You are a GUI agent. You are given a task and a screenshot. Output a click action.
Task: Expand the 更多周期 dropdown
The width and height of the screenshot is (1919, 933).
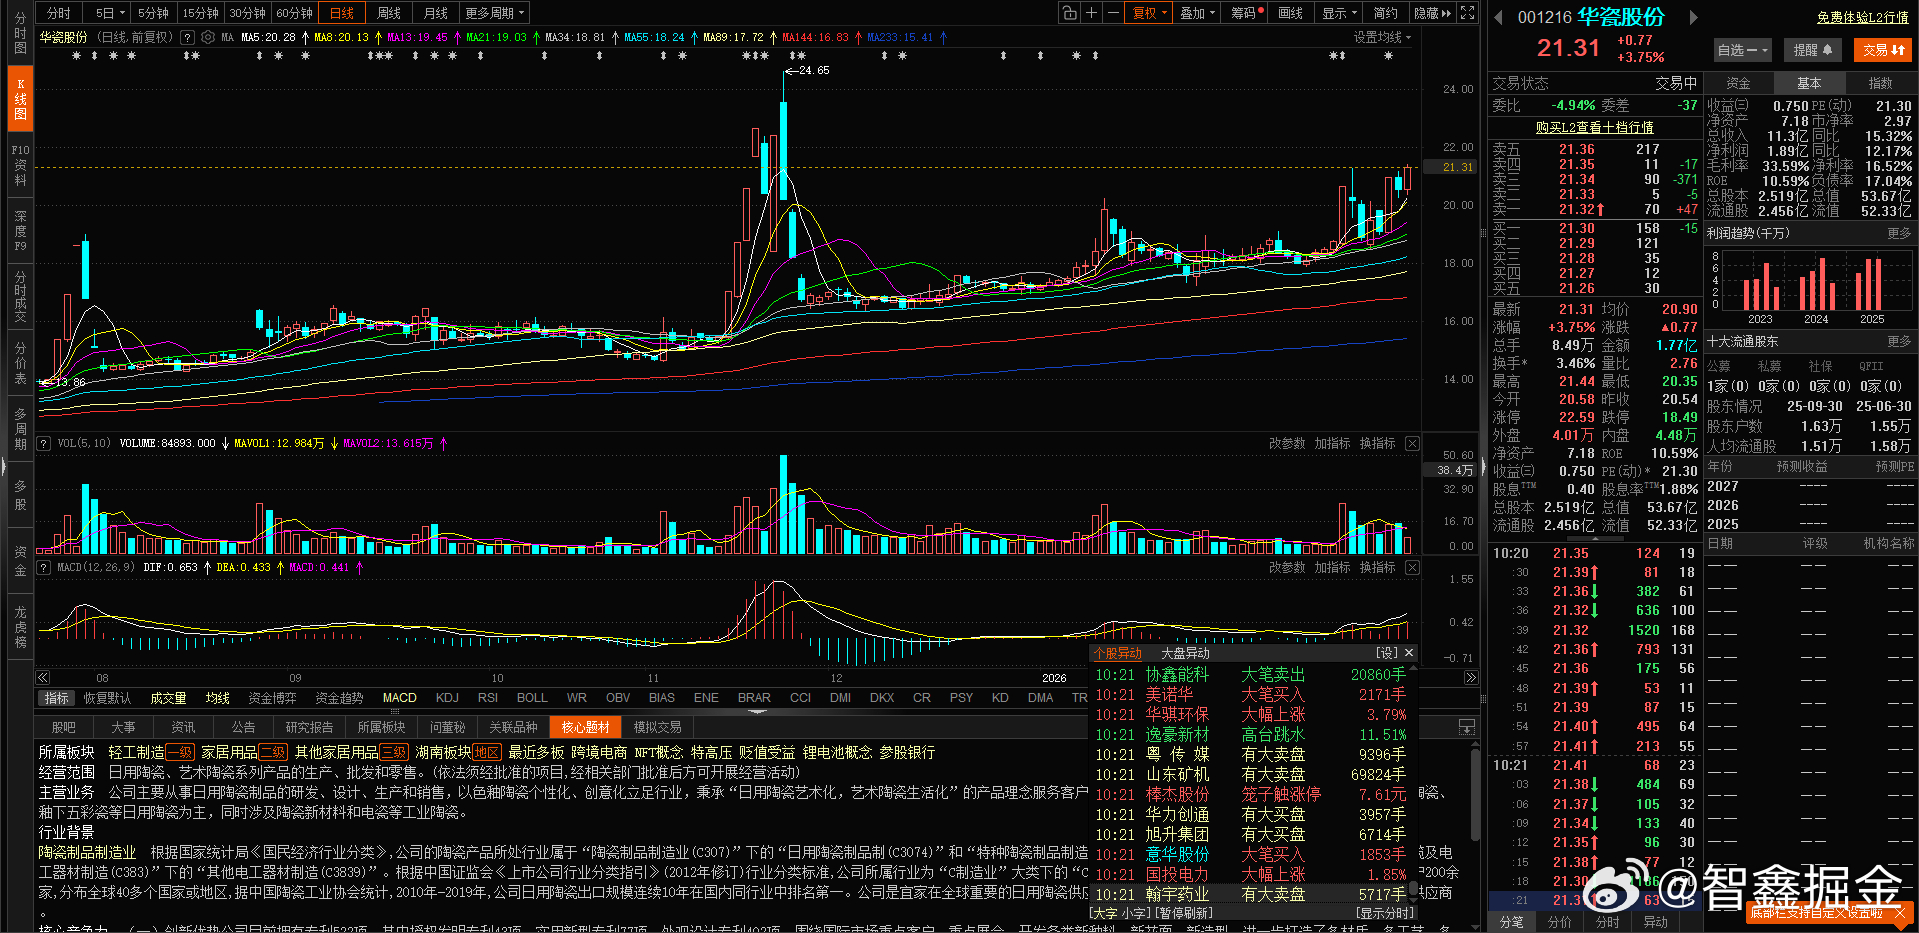tap(494, 13)
